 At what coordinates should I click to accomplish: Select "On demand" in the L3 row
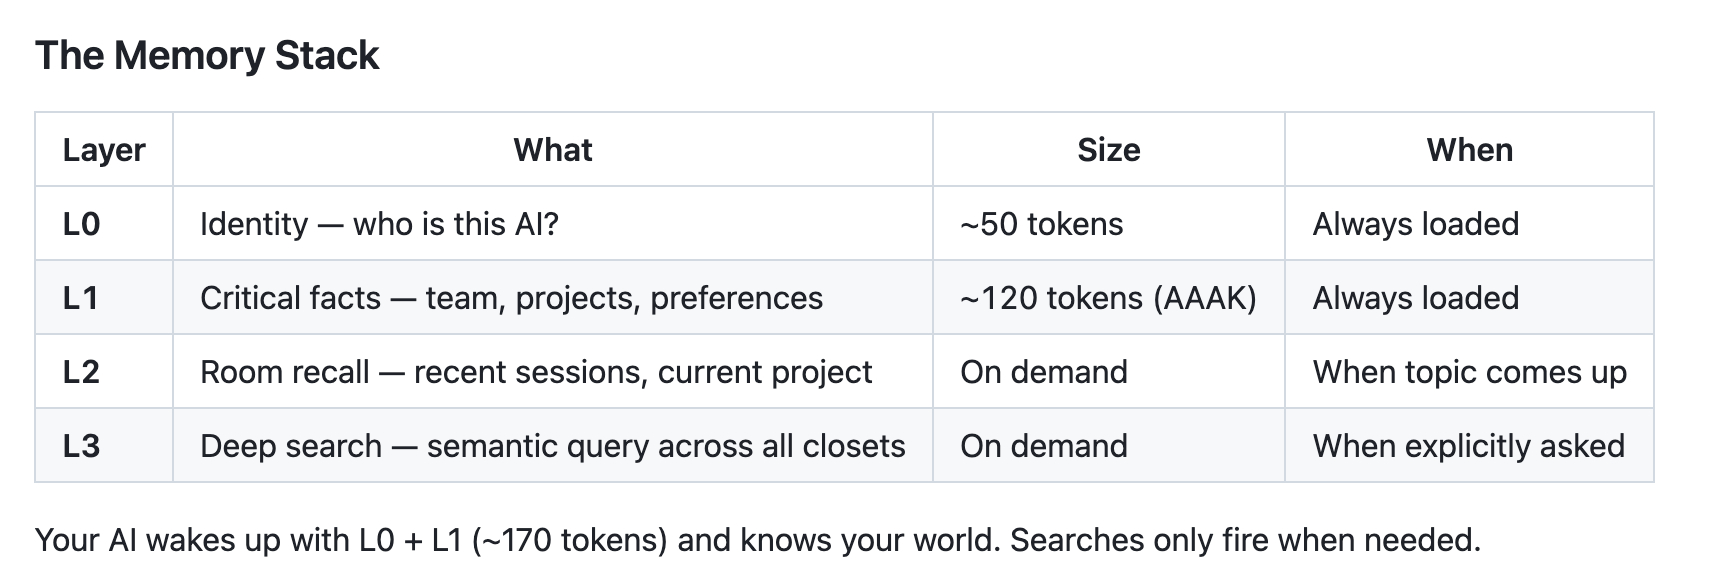[1109, 446]
